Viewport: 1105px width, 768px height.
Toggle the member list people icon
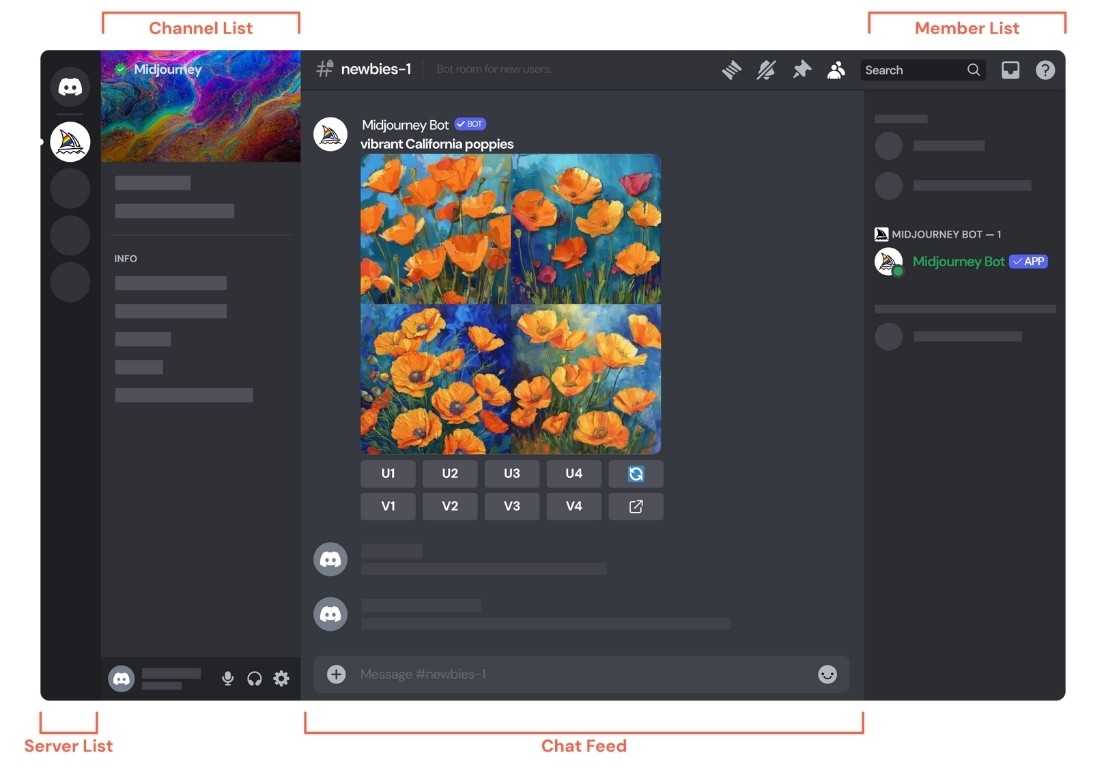click(x=836, y=70)
